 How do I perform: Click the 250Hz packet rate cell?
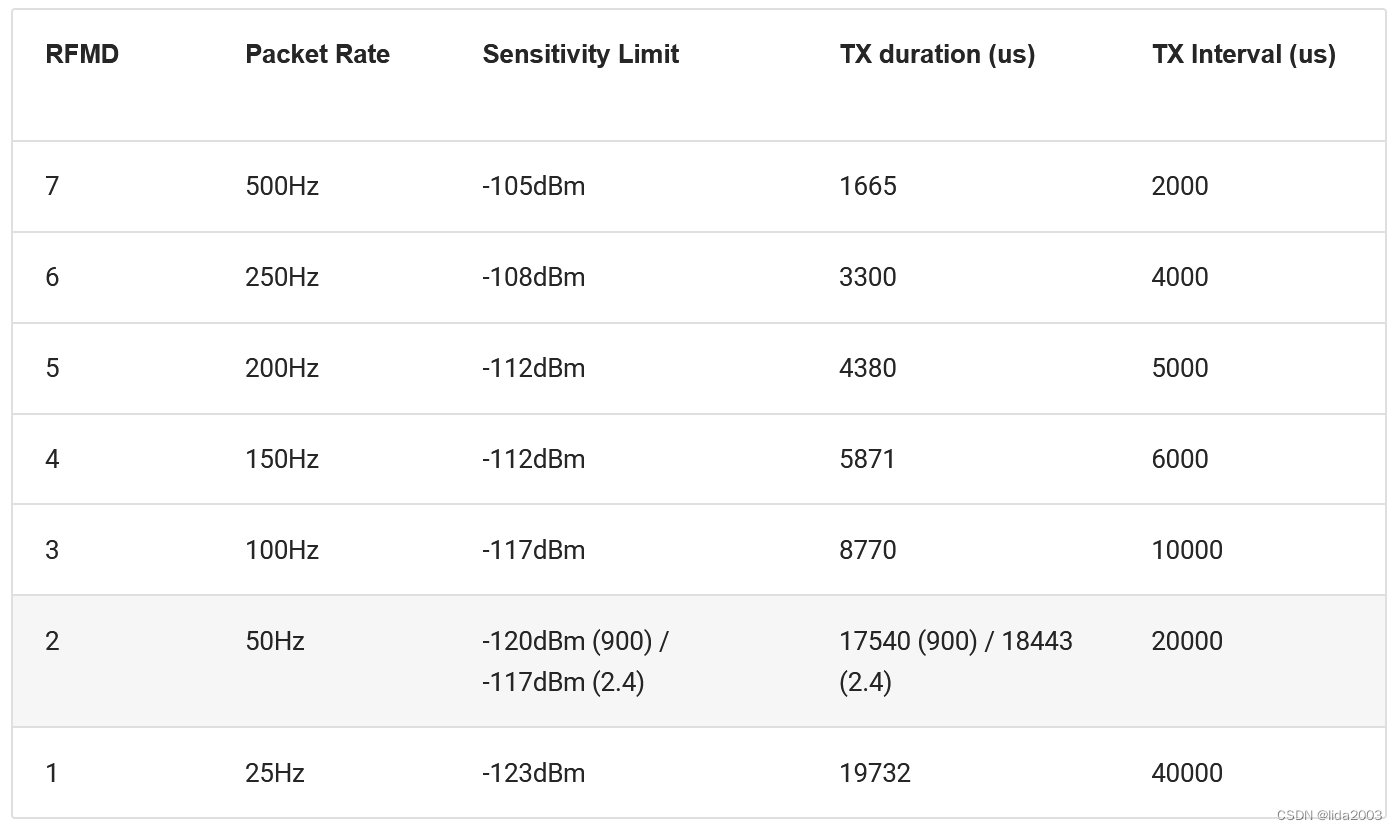(282, 277)
